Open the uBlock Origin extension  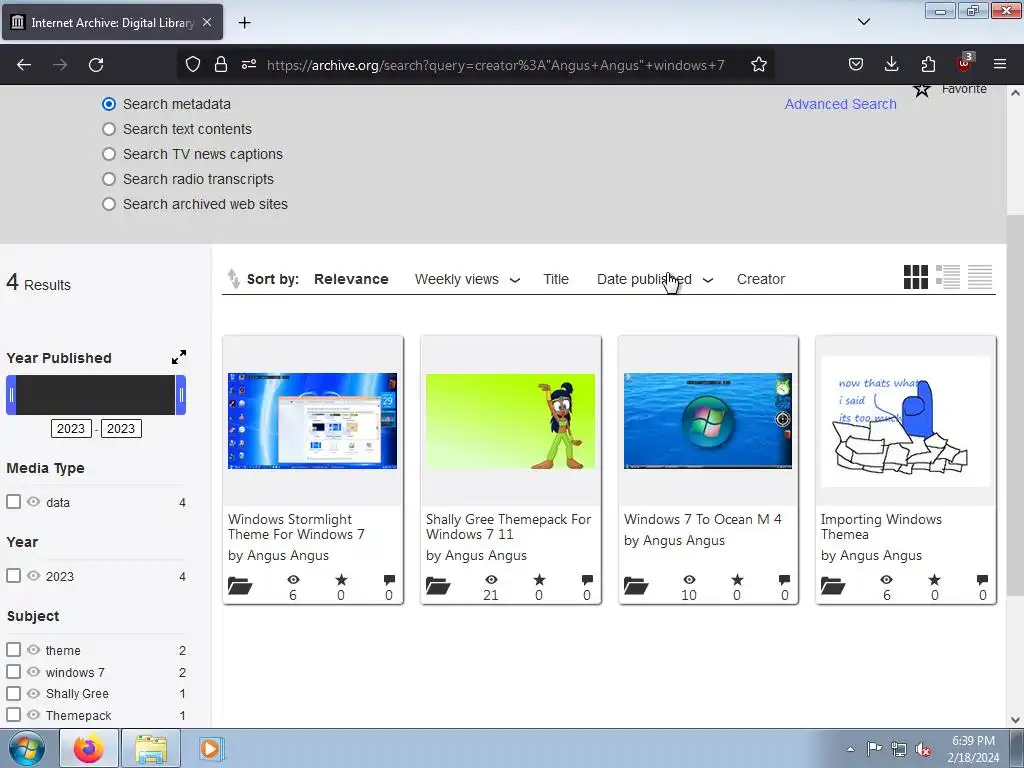coord(965,63)
